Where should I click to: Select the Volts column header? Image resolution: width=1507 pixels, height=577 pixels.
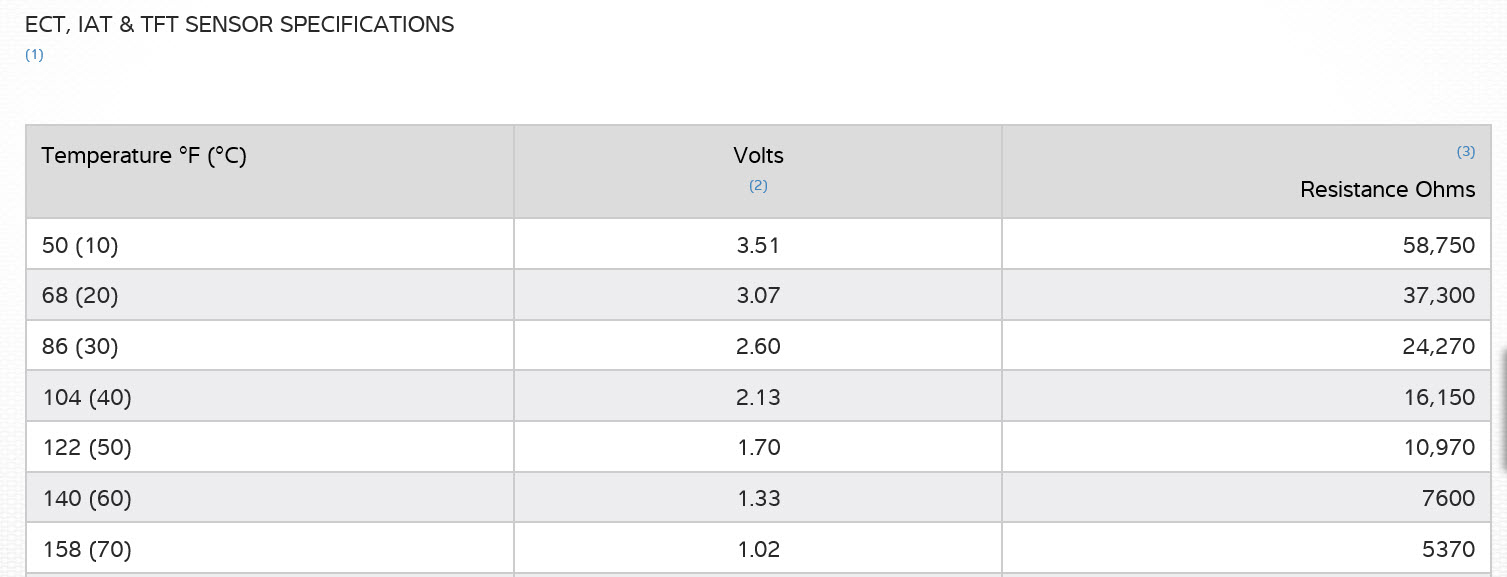click(758, 156)
